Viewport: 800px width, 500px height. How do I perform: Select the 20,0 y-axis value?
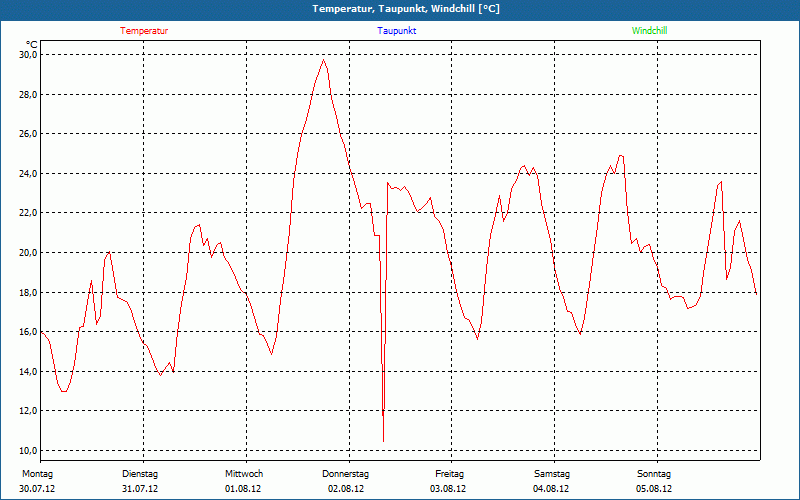[x=28, y=253]
